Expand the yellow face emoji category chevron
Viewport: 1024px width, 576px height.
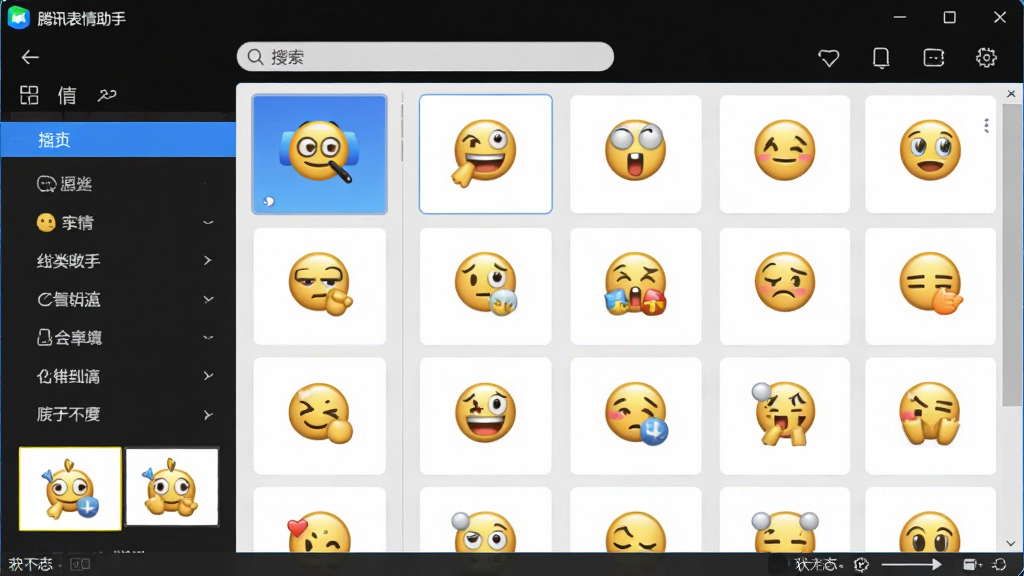click(x=208, y=223)
